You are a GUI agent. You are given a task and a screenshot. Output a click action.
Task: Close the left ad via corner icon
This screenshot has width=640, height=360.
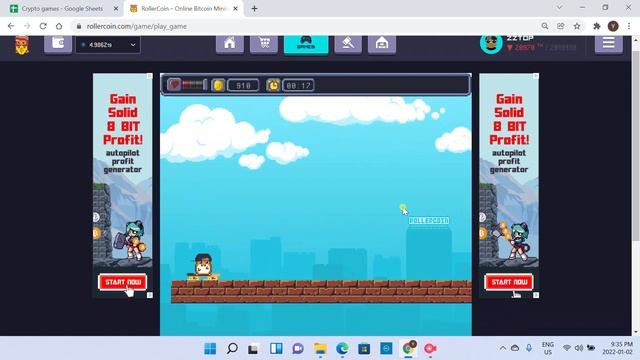149,76
